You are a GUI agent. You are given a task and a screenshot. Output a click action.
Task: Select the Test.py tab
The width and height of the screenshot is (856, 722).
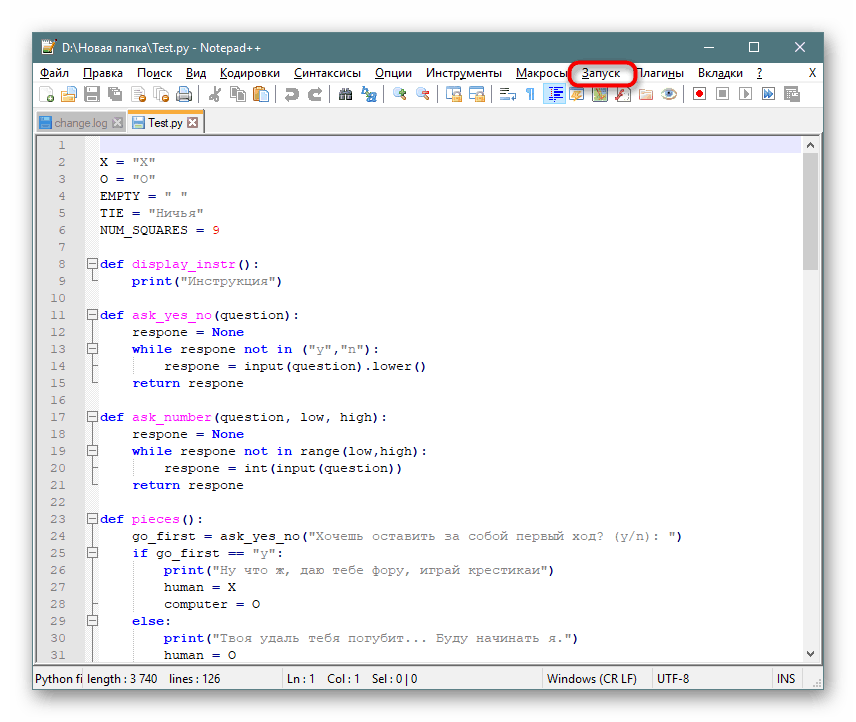[x=165, y=123]
